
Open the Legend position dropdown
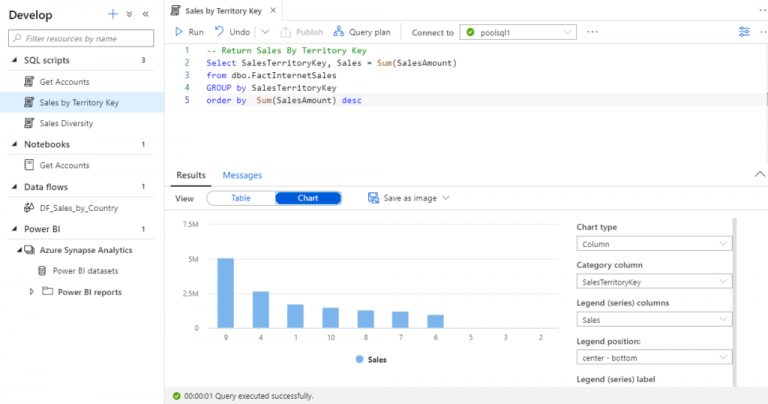[655, 357]
